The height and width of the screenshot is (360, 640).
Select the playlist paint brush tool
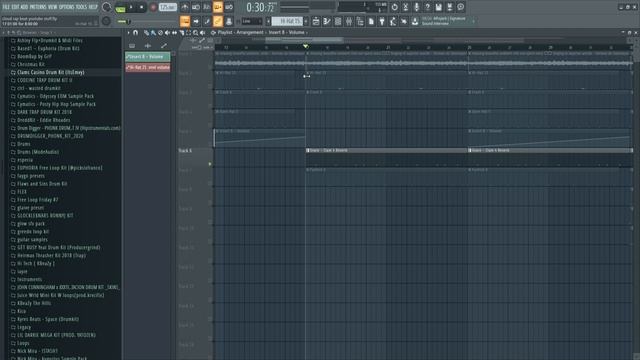click(153, 33)
